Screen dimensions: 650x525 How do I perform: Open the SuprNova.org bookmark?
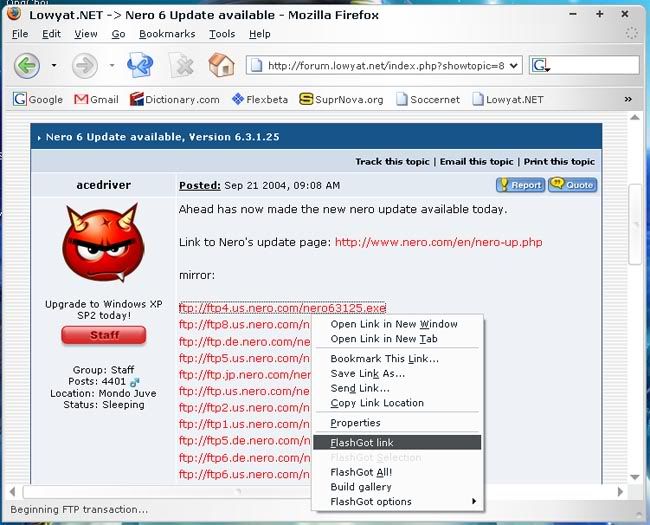341,100
